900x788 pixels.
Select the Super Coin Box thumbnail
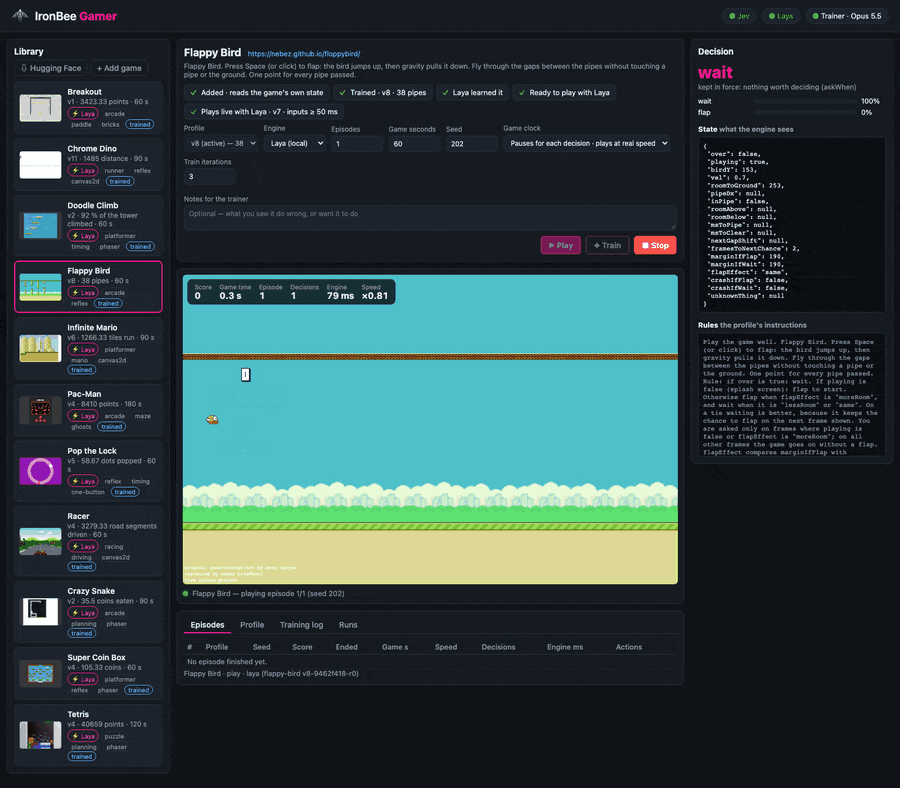[x=40, y=673]
